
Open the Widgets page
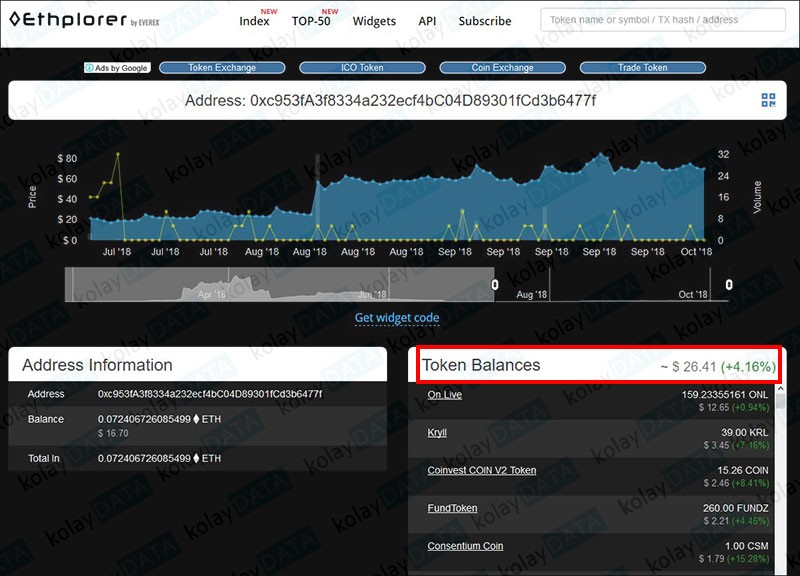coord(374,21)
